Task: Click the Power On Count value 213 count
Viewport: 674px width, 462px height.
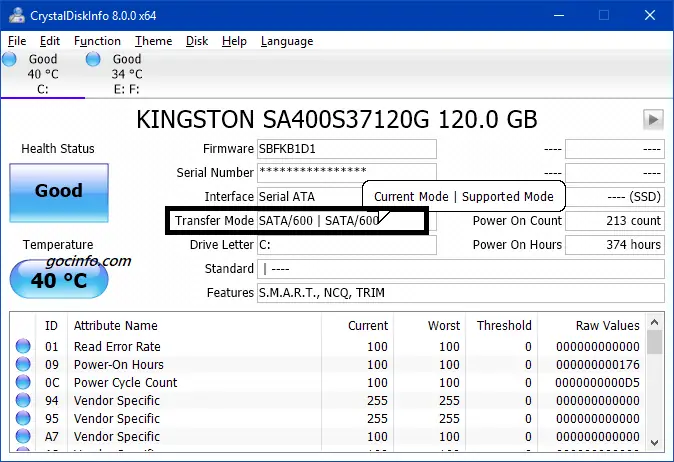Action: pos(615,221)
